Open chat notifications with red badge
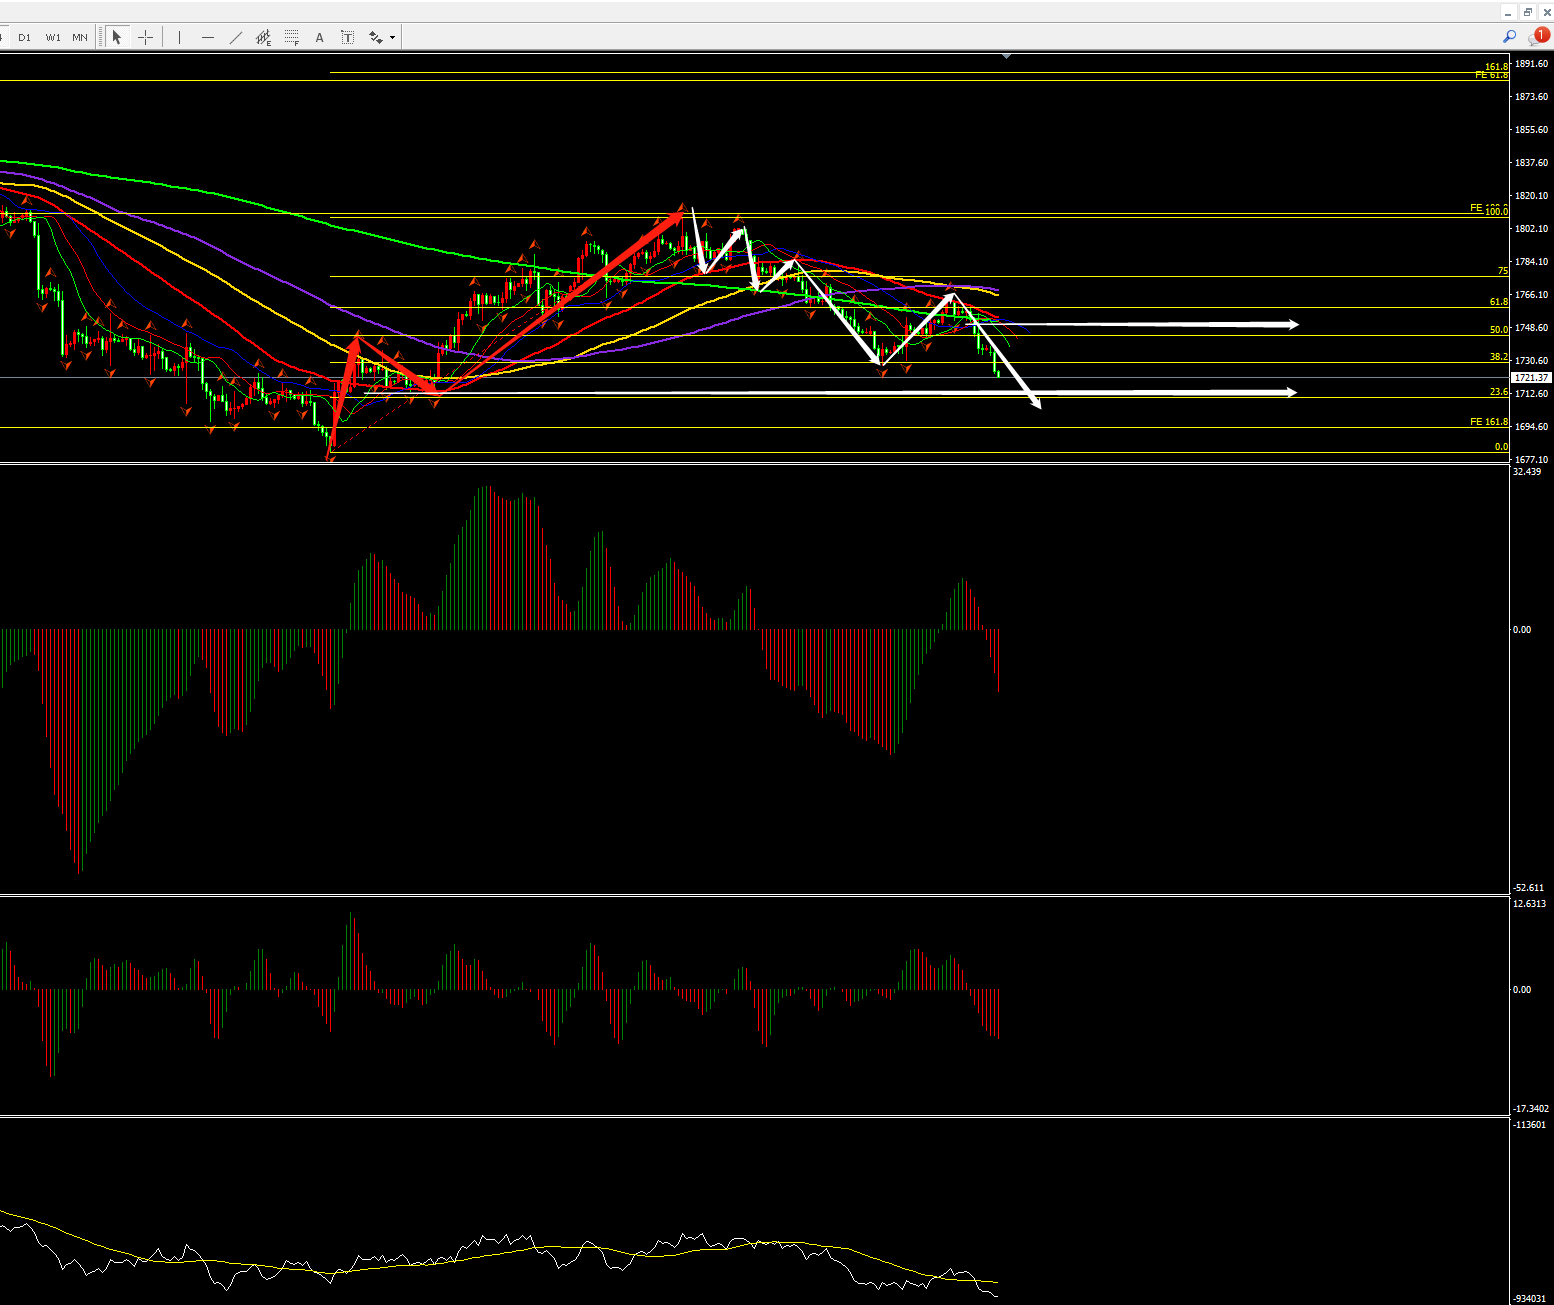 pyautogui.click(x=1538, y=37)
